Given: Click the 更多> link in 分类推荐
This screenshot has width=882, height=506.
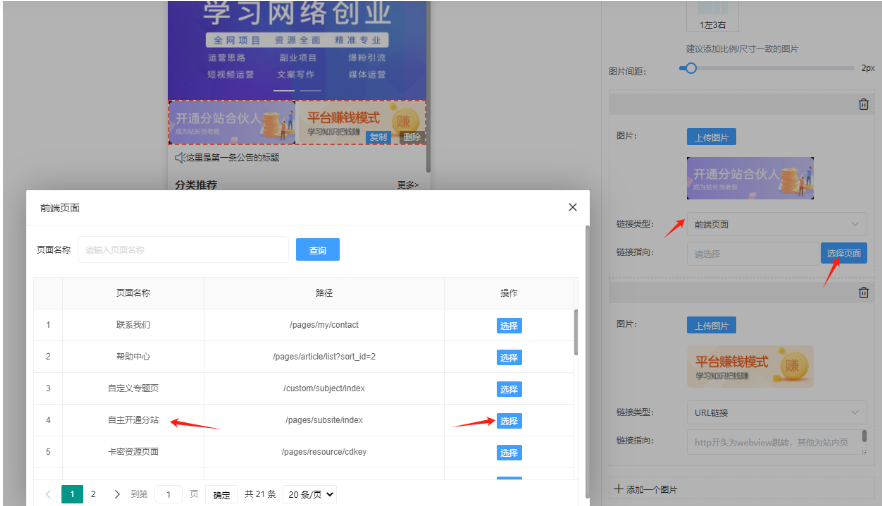Looking at the screenshot, I should click(408, 185).
